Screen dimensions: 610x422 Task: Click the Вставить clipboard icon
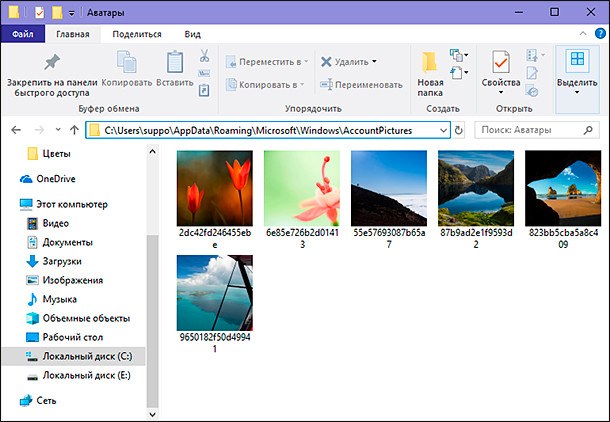[174, 62]
